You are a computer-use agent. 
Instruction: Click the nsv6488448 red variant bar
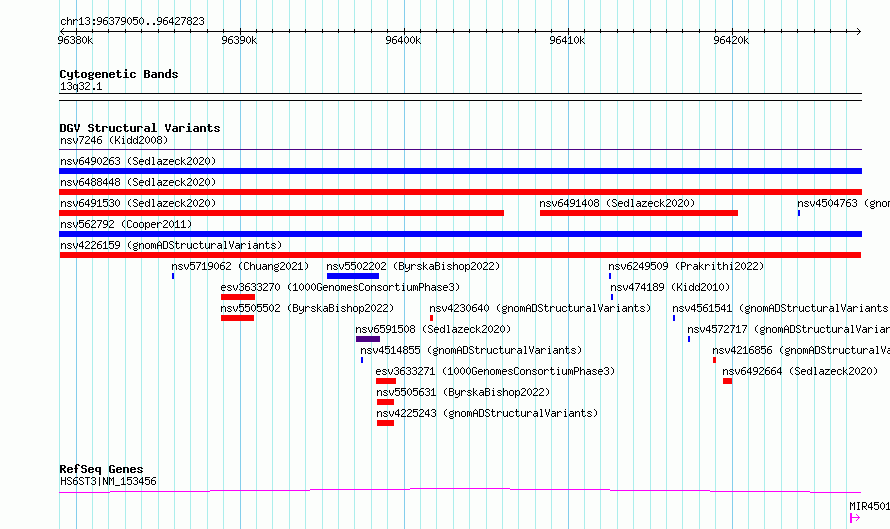click(x=460, y=192)
